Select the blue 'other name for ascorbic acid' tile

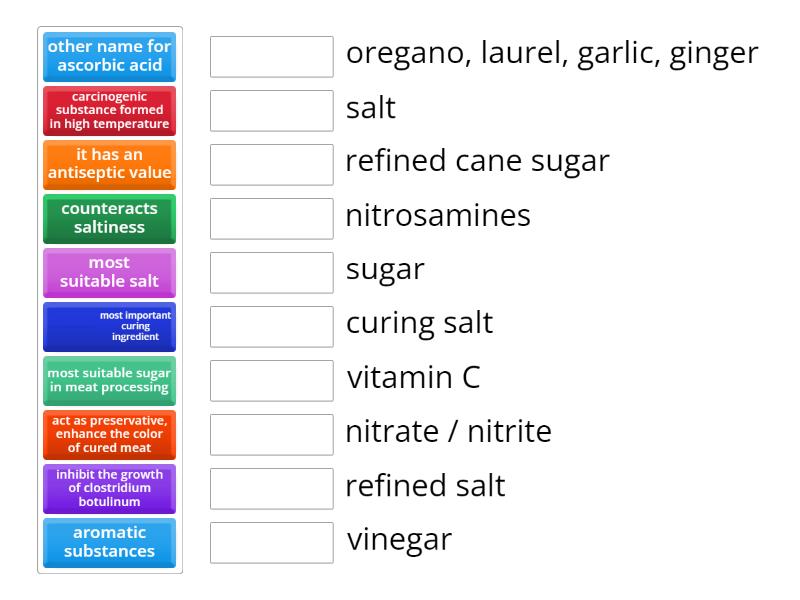pos(109,57)
